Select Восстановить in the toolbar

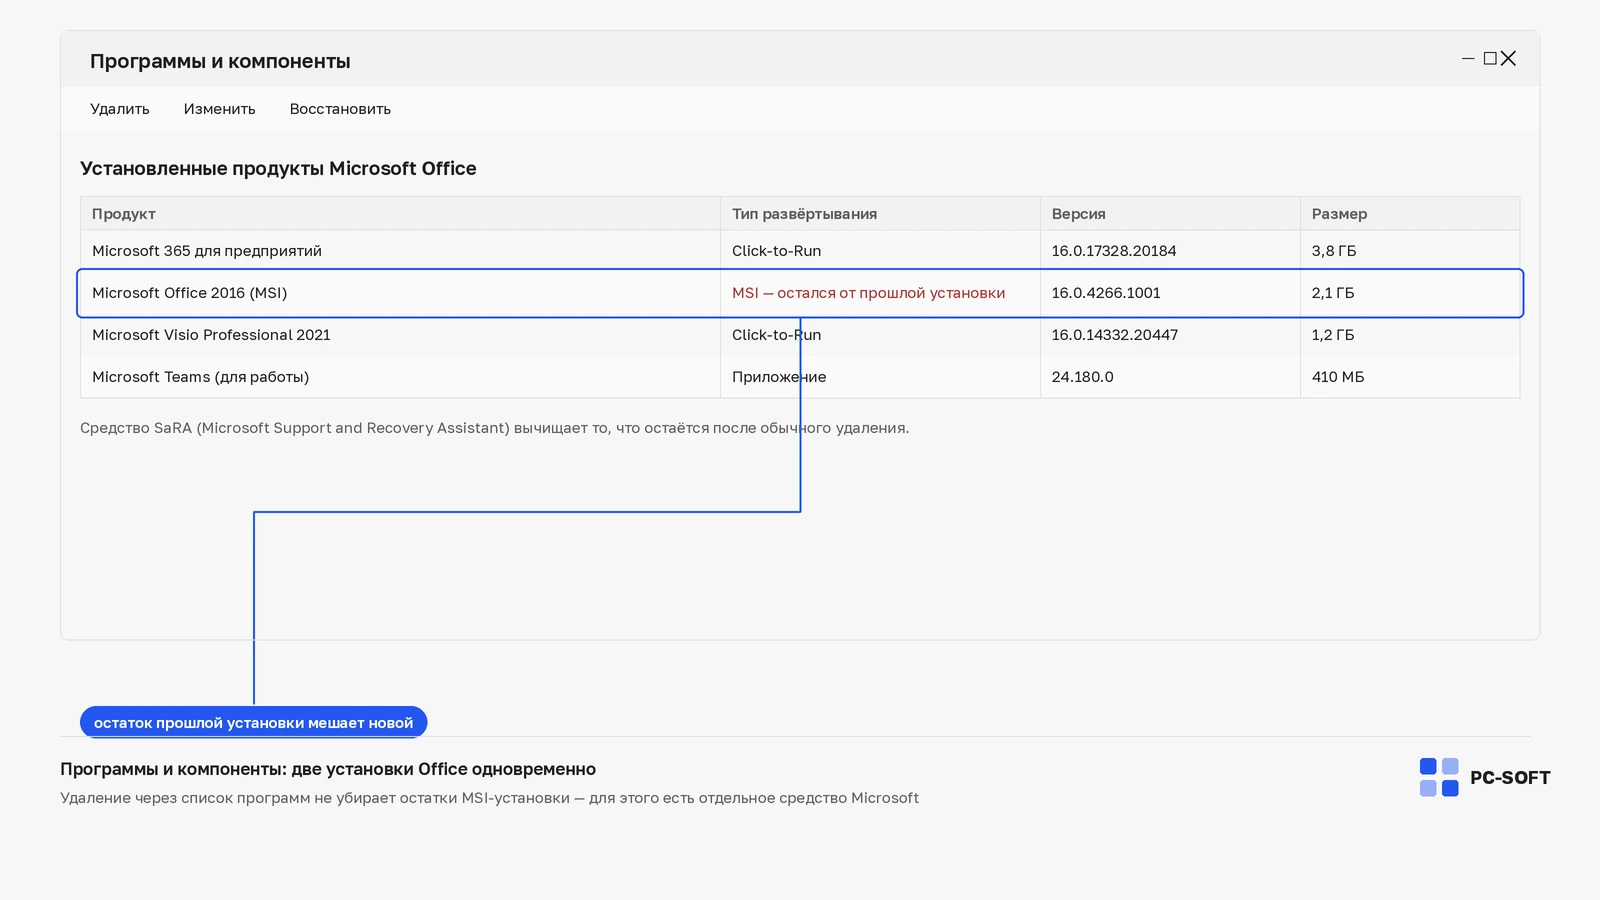tap(340, 109)
